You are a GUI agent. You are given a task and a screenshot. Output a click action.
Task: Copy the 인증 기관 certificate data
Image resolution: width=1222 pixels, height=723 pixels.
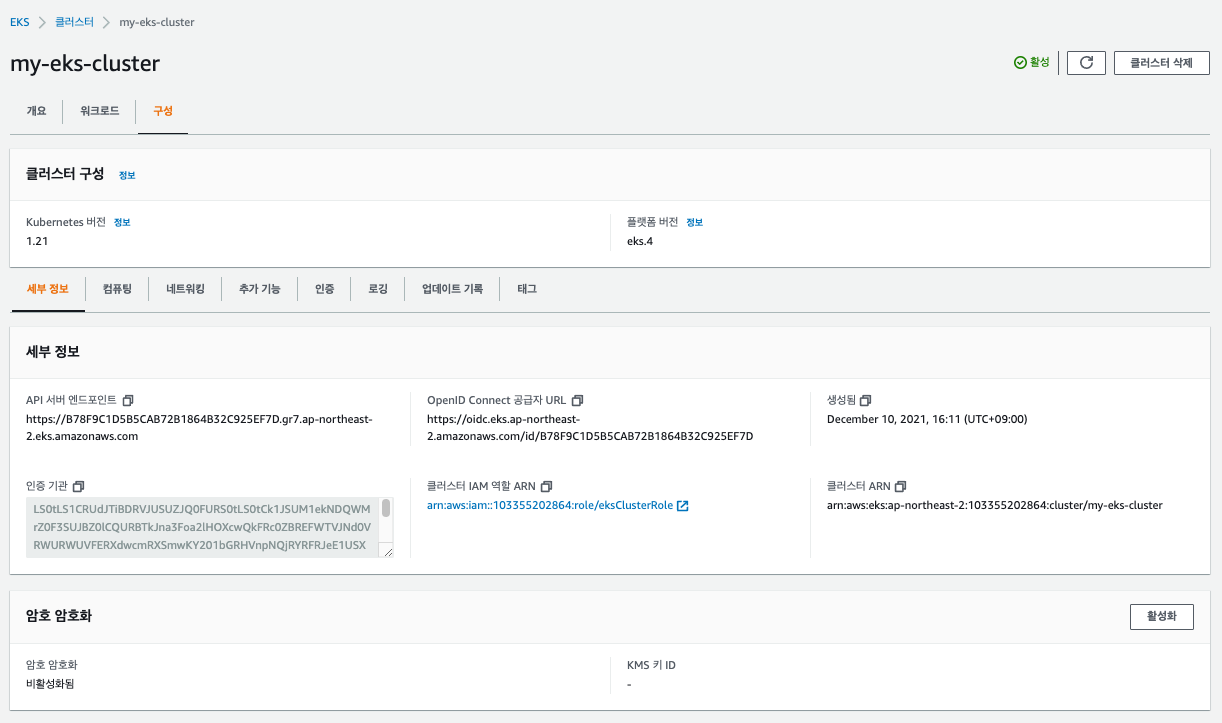coord(79,486)
